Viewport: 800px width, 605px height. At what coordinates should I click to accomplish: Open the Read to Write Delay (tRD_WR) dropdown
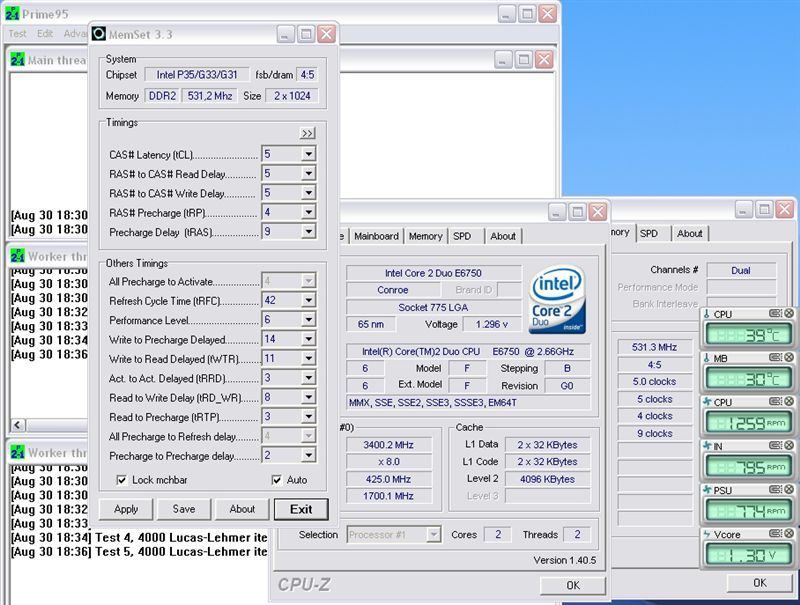point(308,397)
